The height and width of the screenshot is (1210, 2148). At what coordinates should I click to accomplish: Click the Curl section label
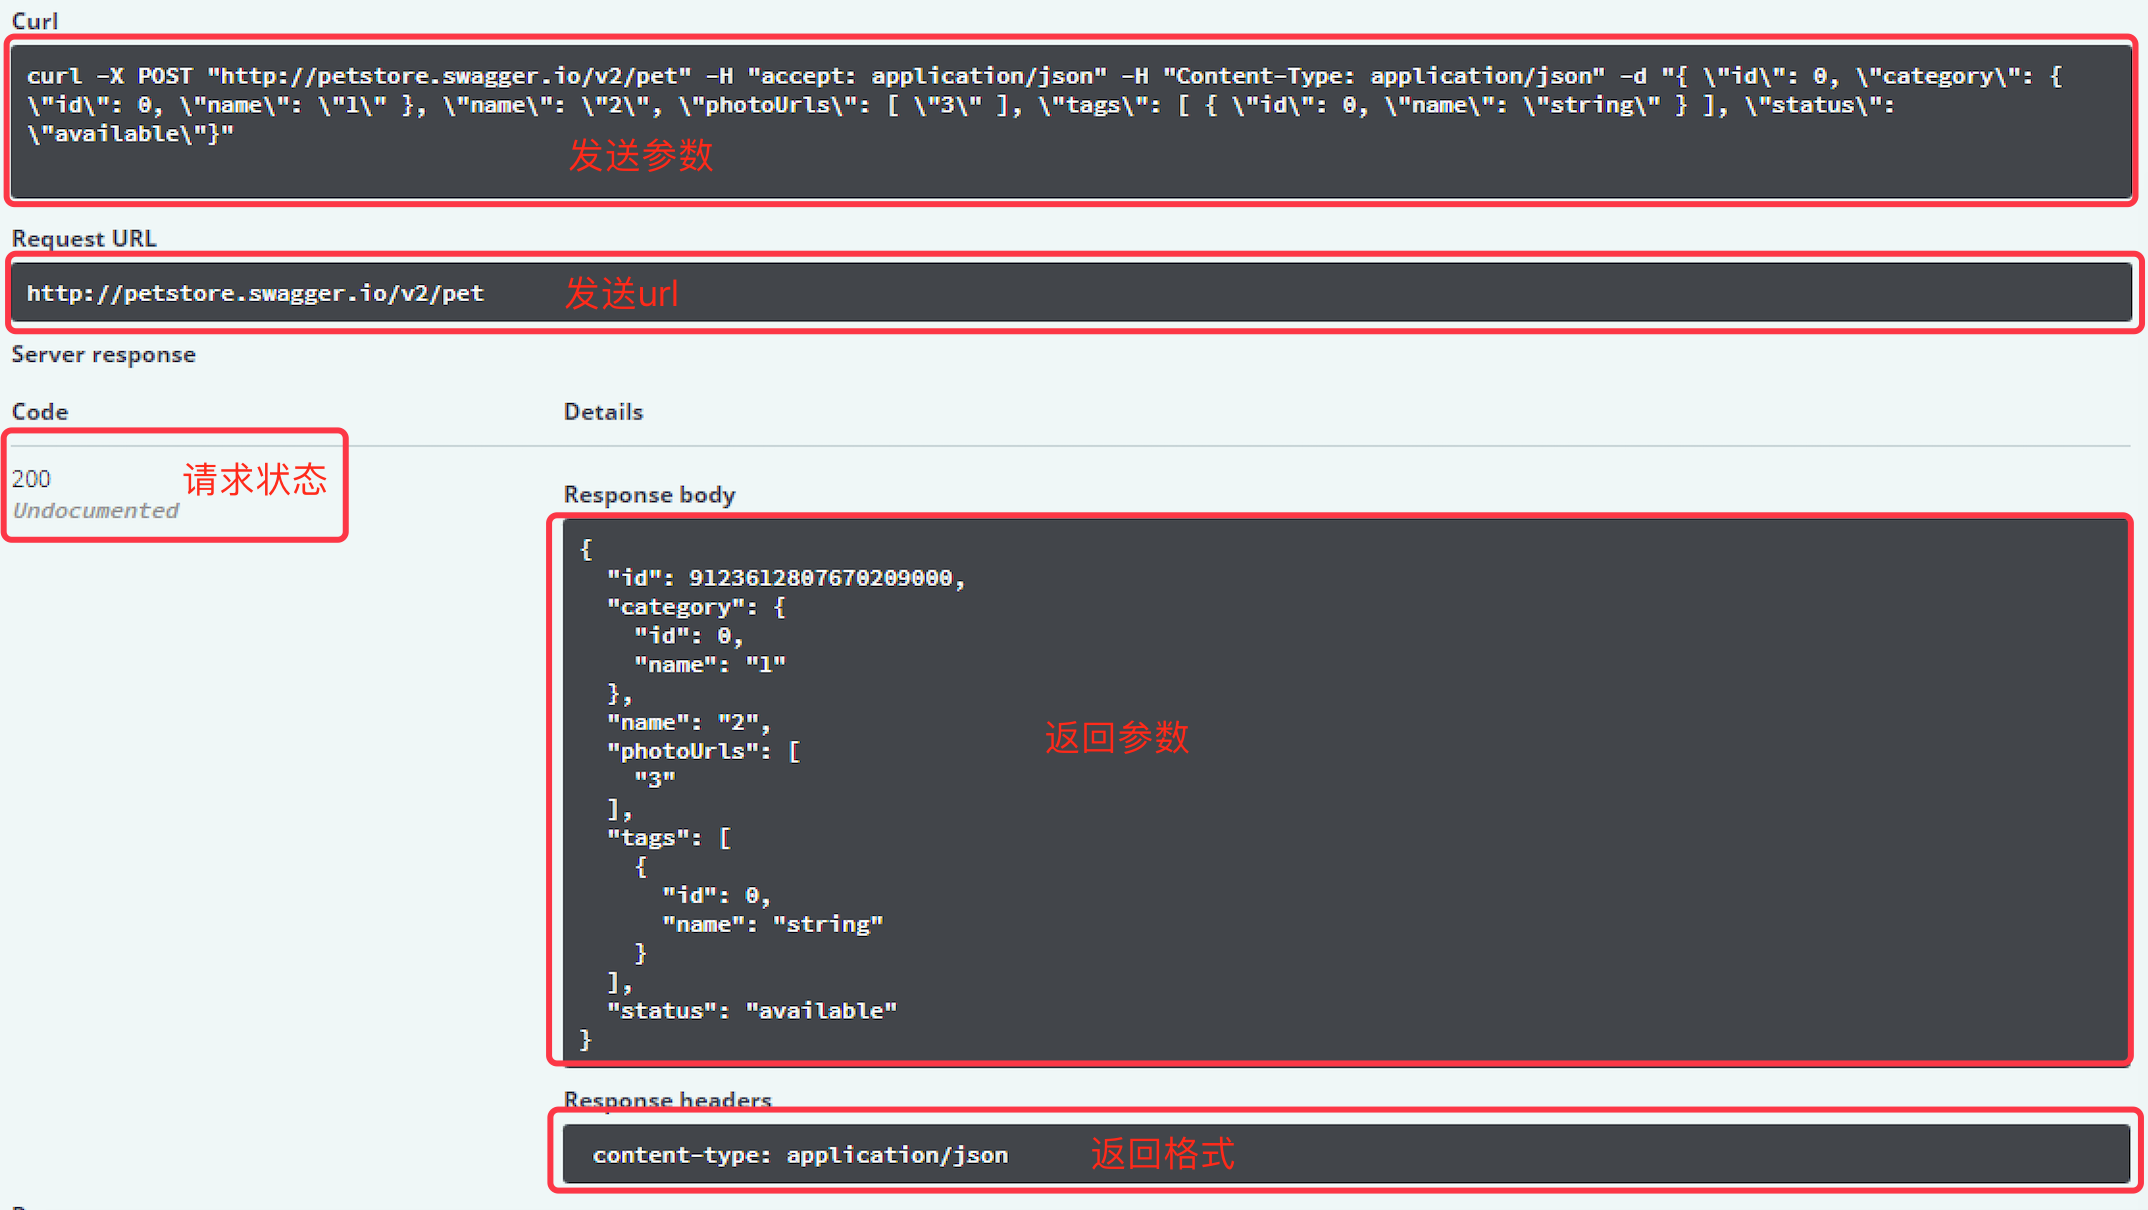coord(35,20)
